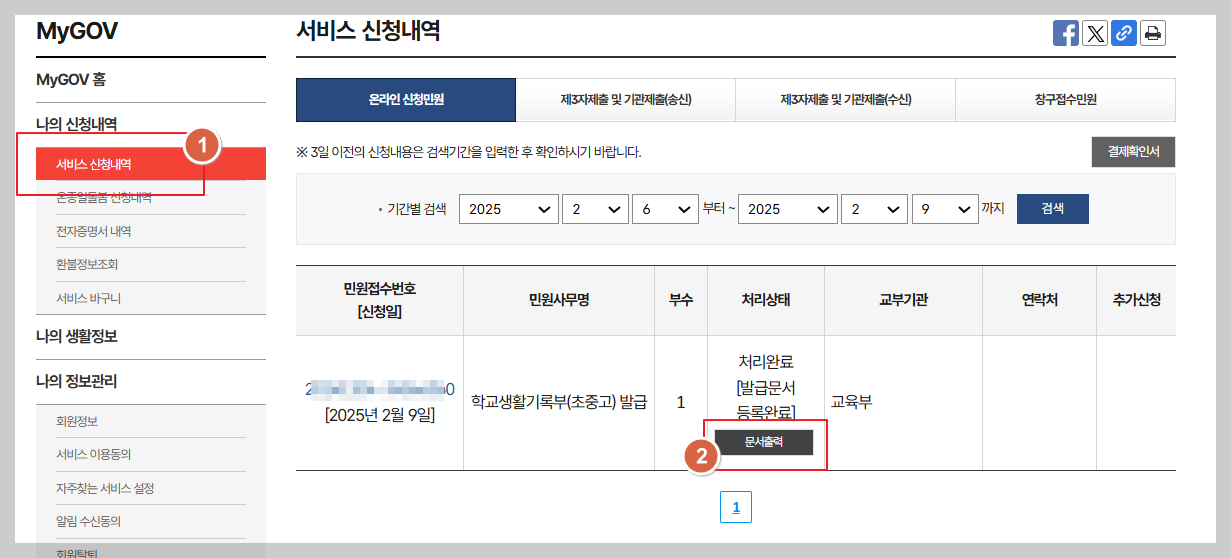This screenshot has height=558, width=1231.
Task: Open the 온라인 신청민원 tab
Action: 406,100
